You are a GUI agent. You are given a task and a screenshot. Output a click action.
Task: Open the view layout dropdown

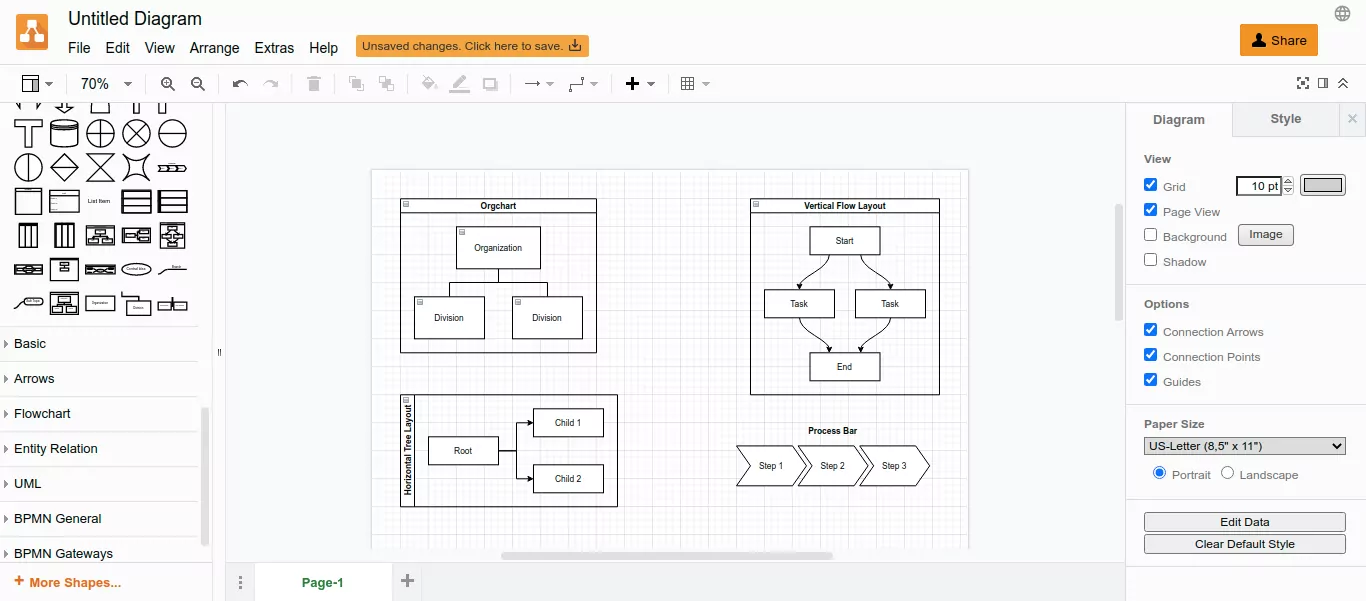37,85
